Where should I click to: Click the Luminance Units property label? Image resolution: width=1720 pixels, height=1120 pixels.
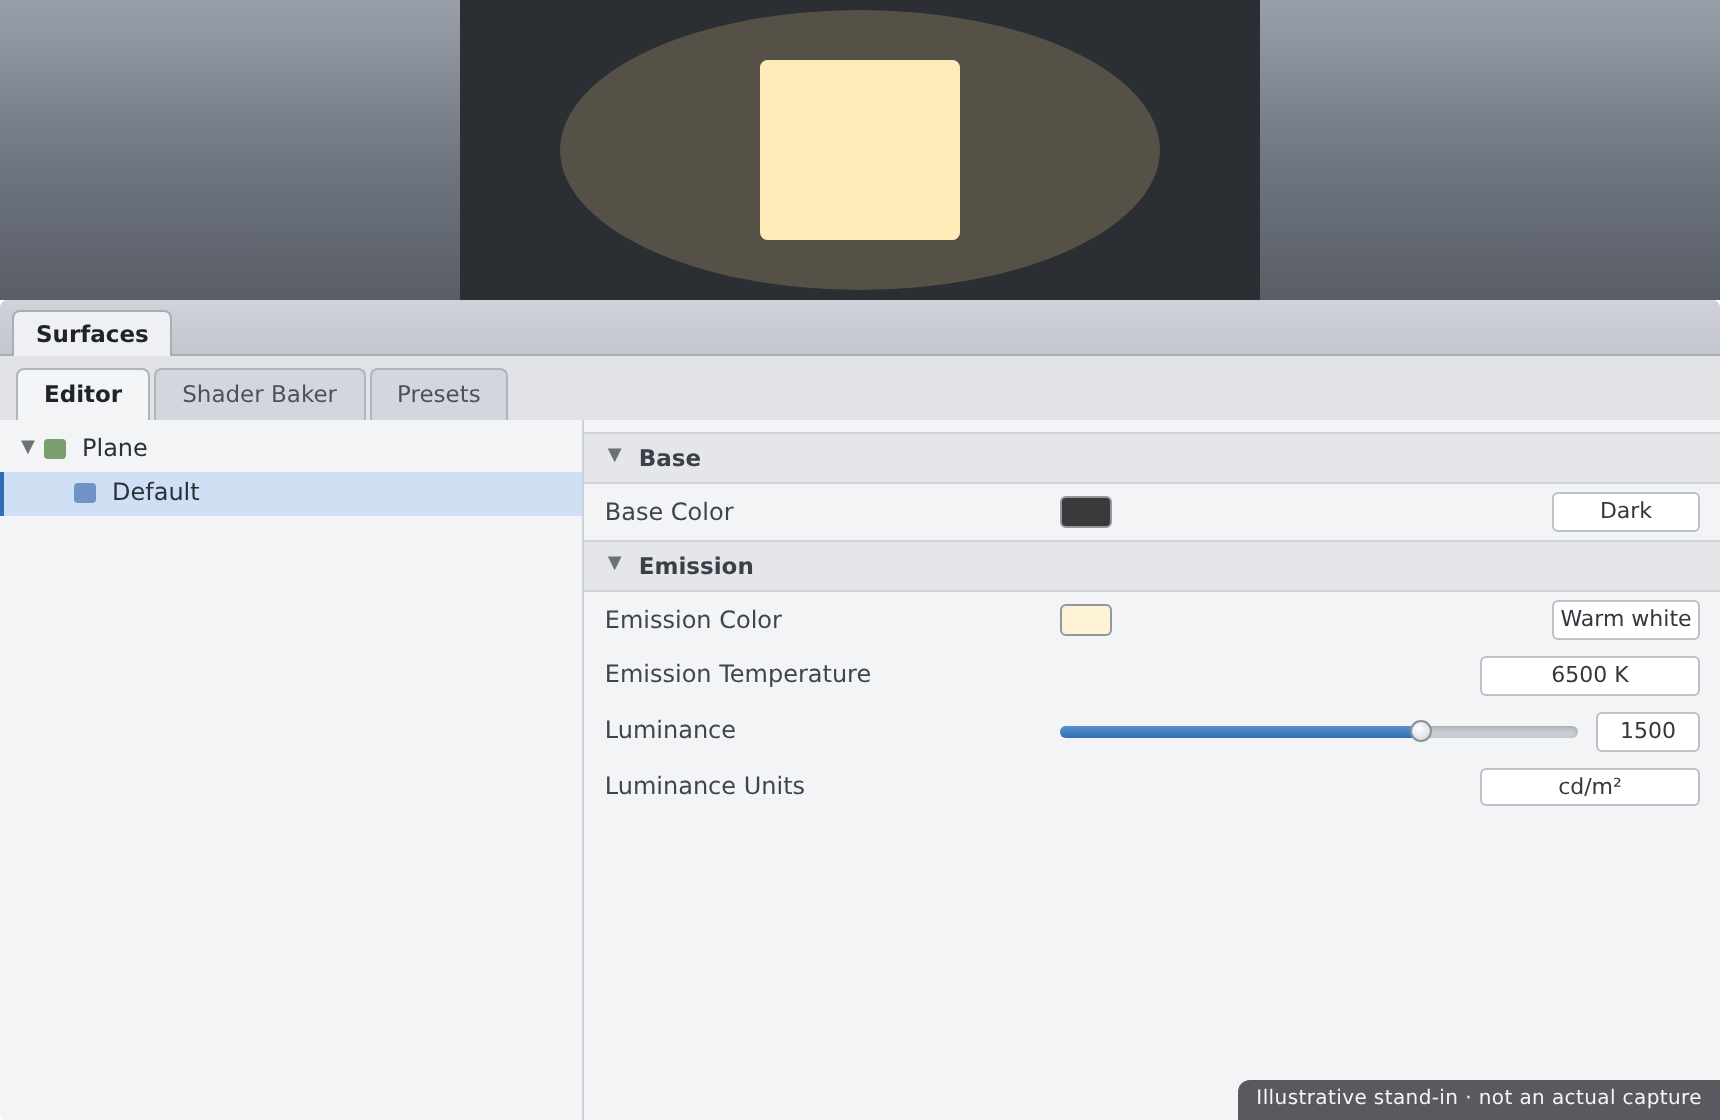[x=704, y=786]
